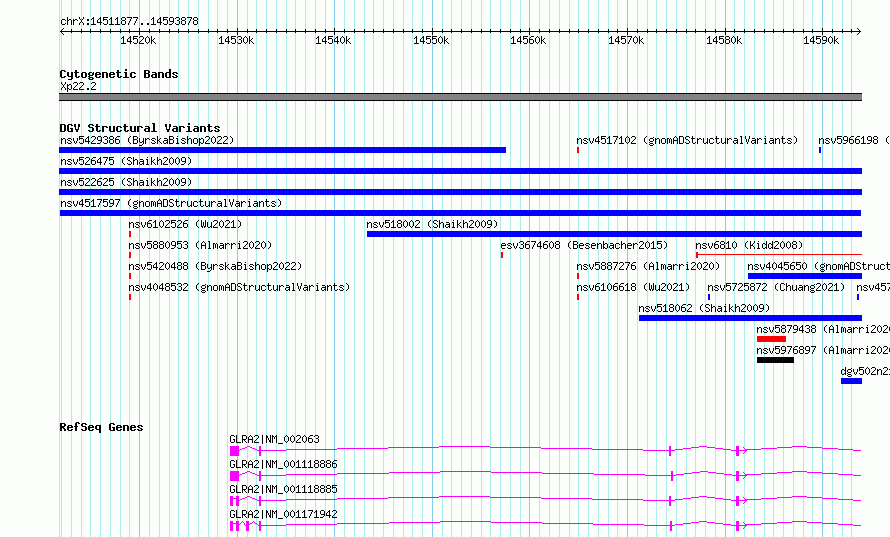Click the 14580k ruler tick label
Screen dimensions: 890x537
click(724, 40)
